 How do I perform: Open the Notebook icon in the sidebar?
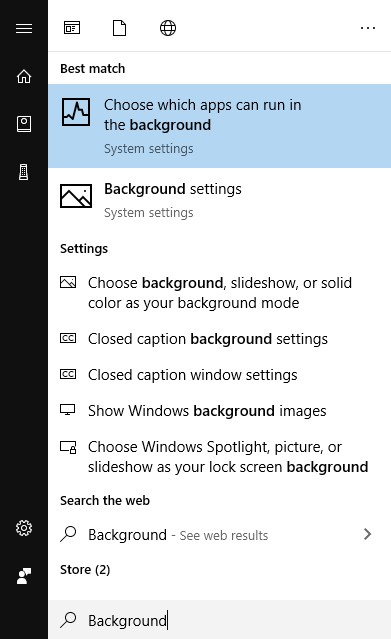coord(24,124)
